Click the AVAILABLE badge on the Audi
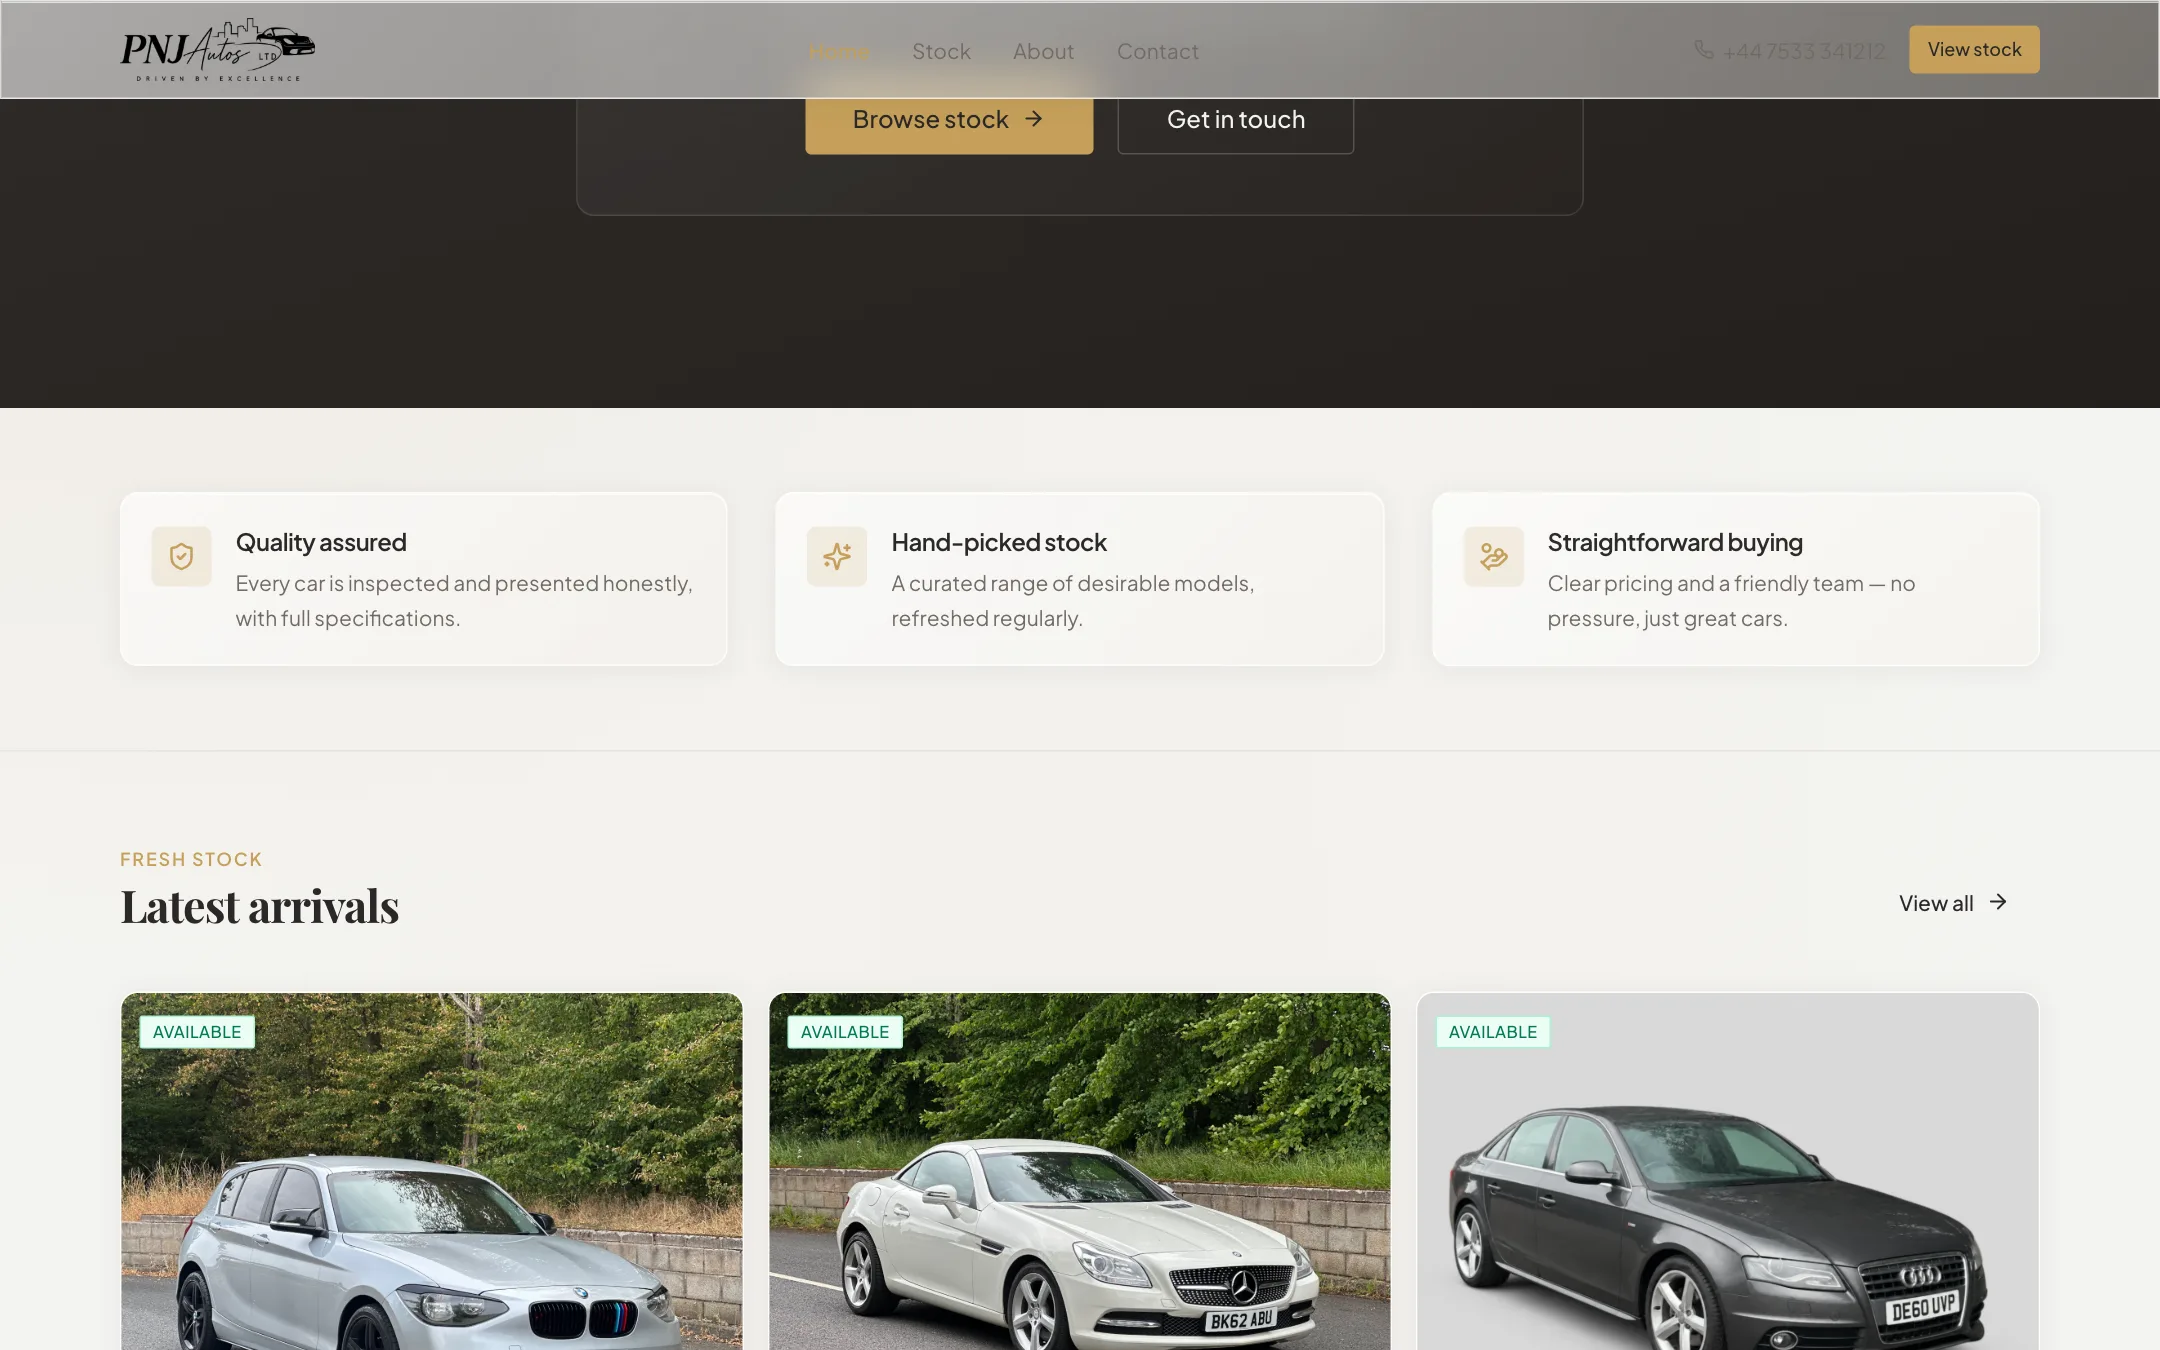2160x1350 pixels. [1493, 1032]
